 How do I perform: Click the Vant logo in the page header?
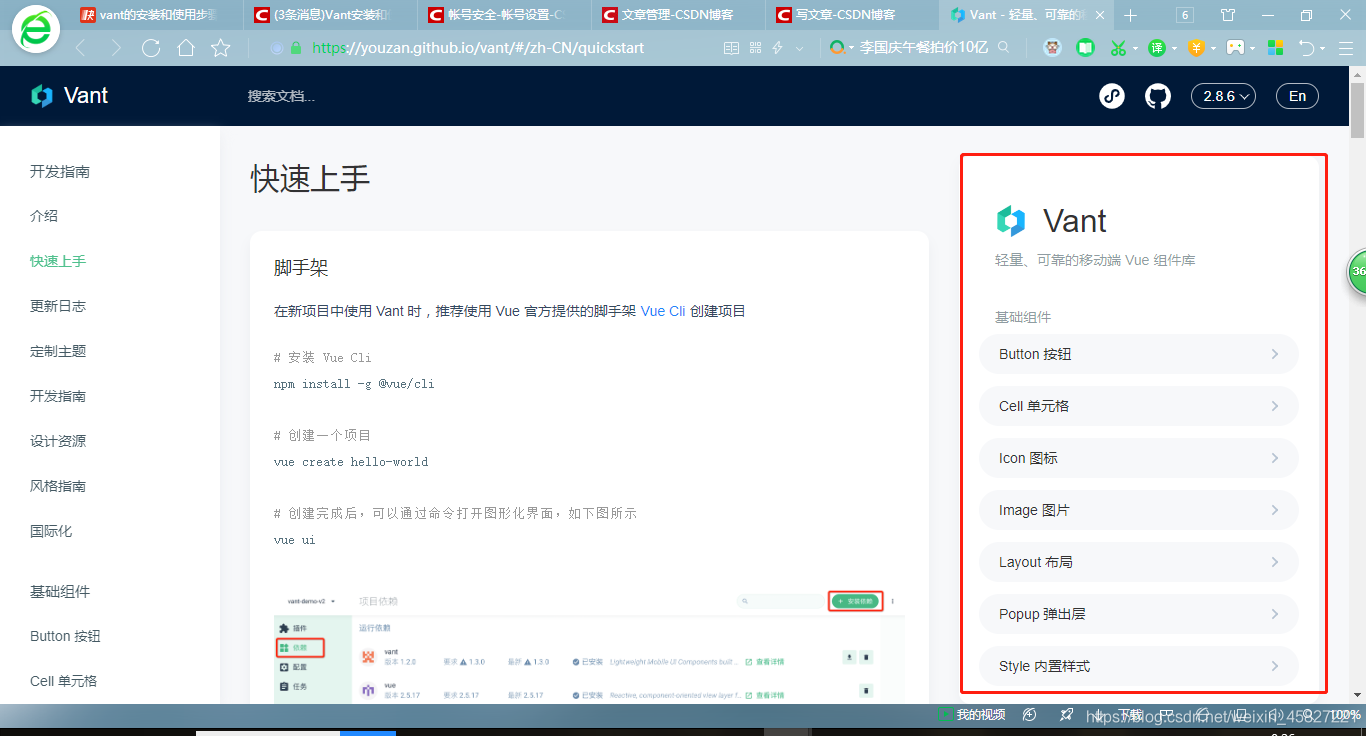pos(69,96)
